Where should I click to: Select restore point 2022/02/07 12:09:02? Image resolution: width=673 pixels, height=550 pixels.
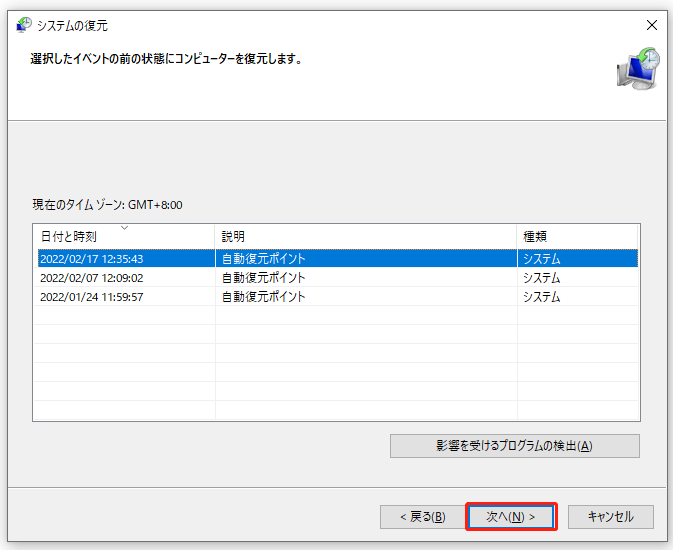pyautogui.click(x=338, y=278)
